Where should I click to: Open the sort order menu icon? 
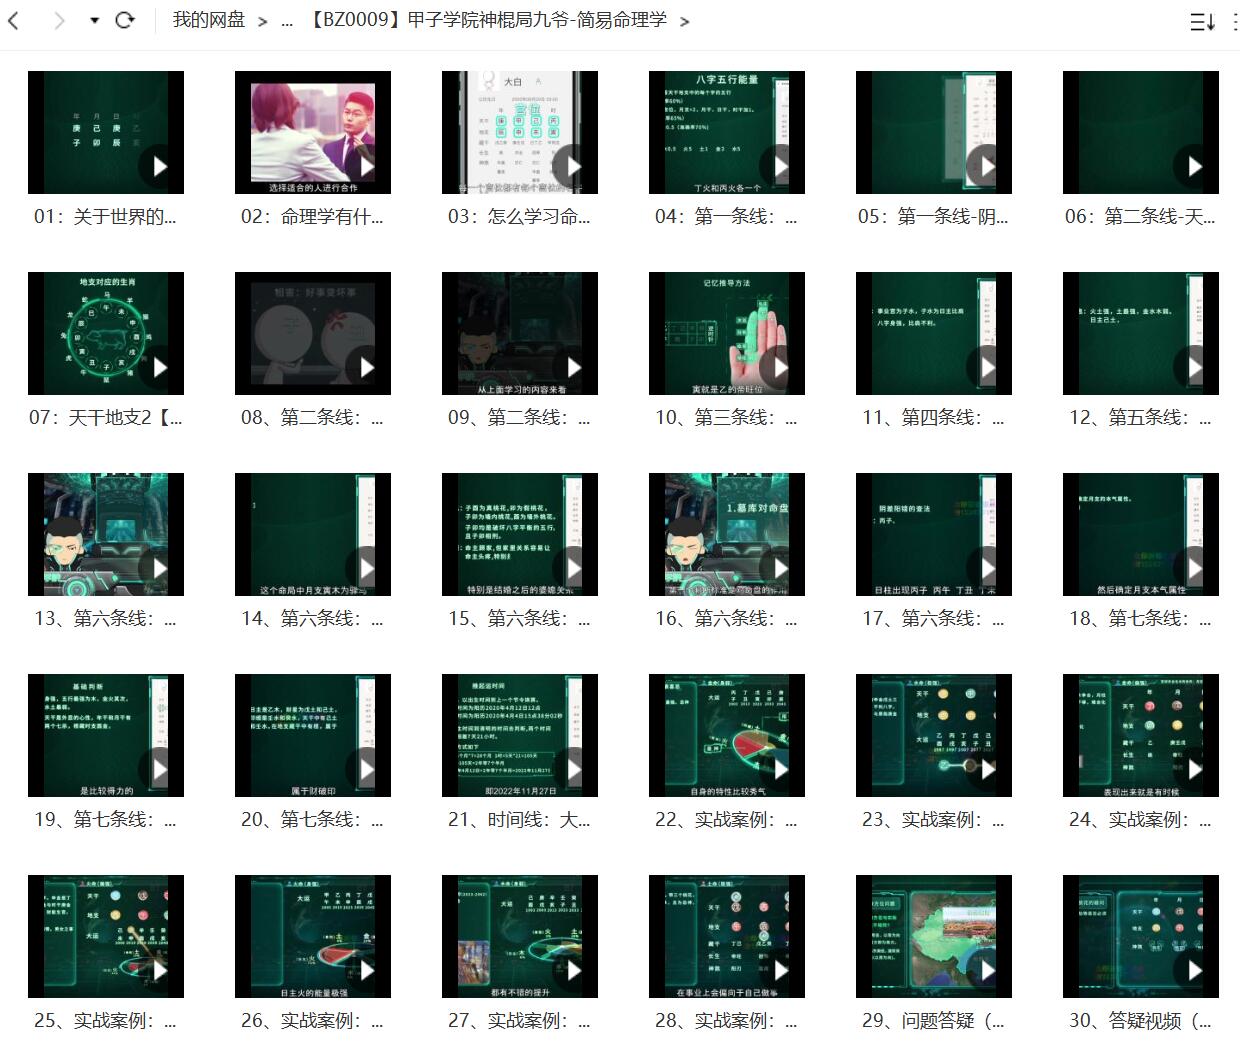click(x=1200, y=22)
